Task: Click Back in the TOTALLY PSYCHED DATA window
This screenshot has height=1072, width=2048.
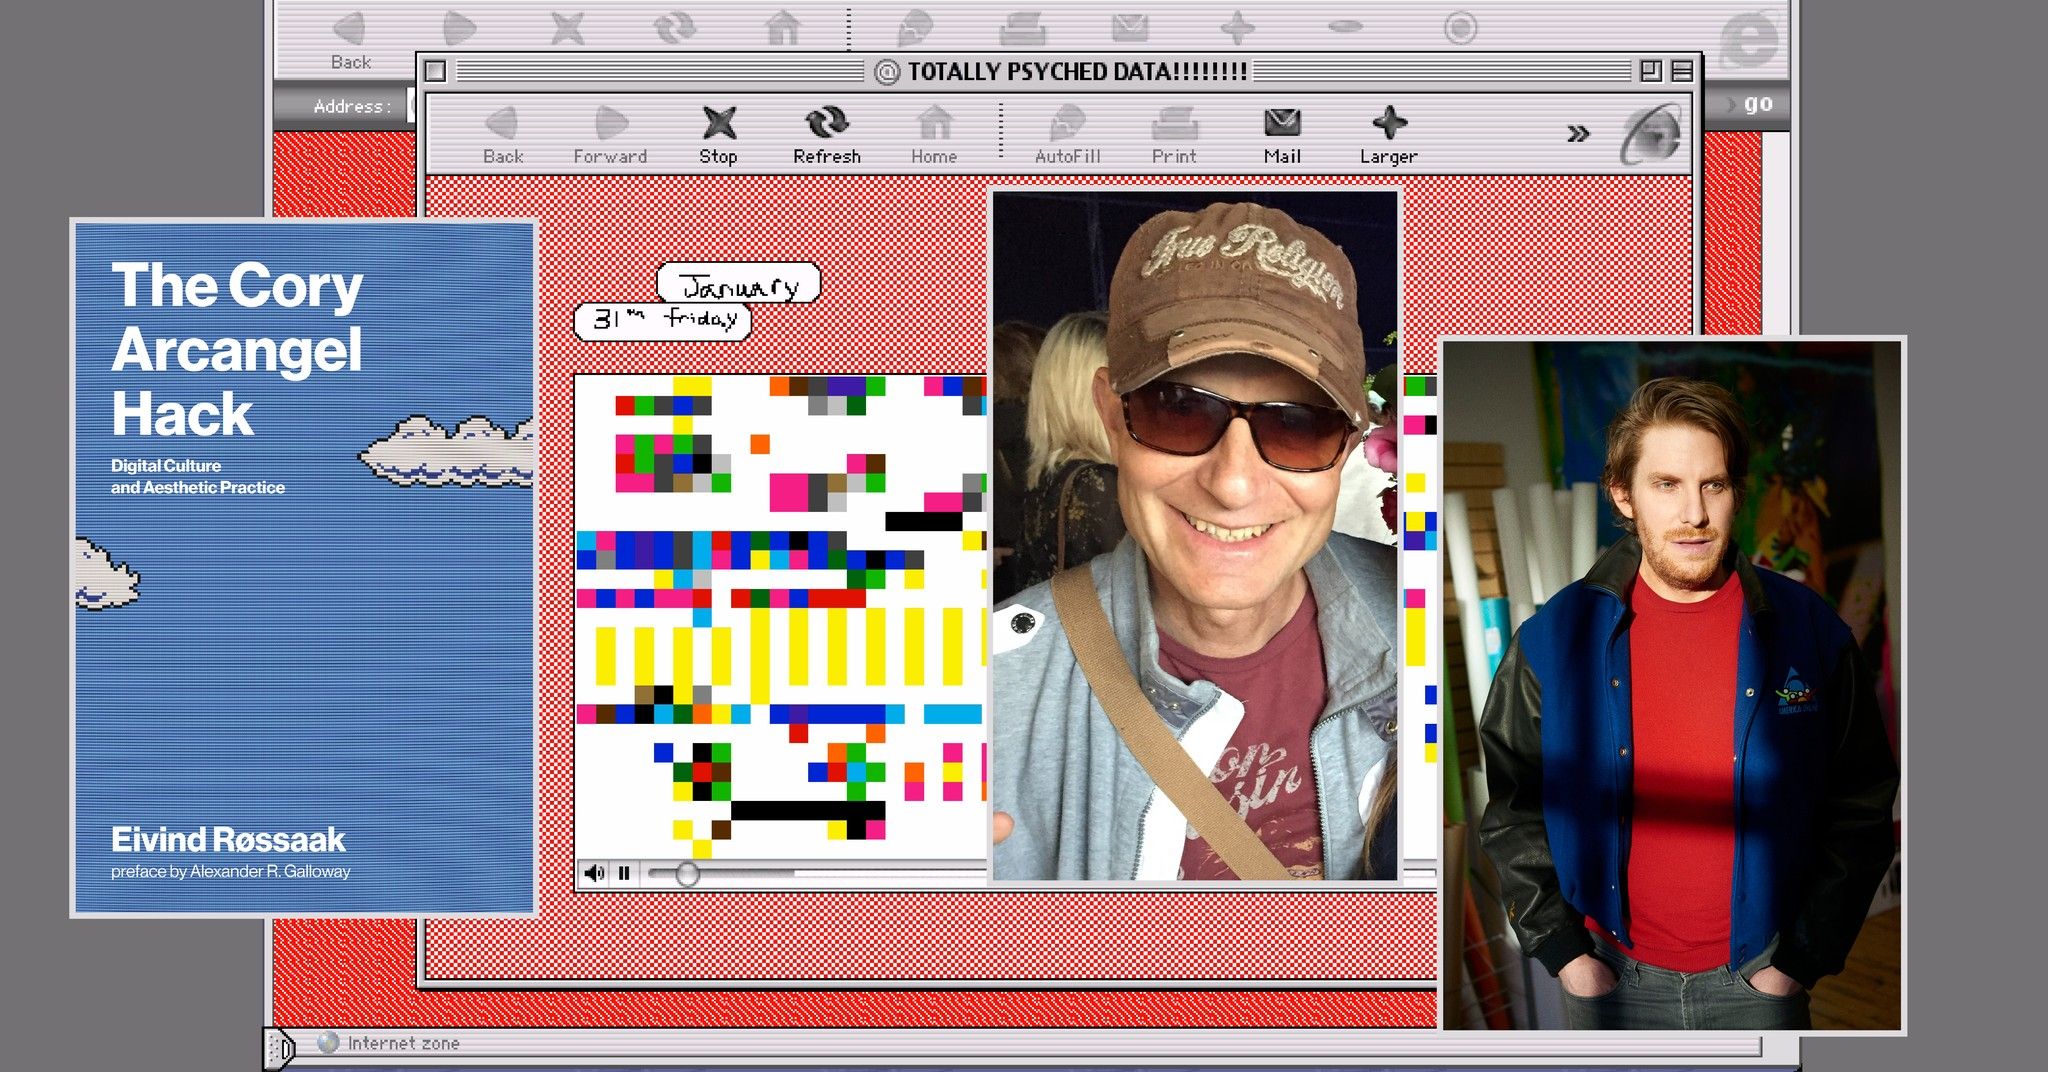Action: coord(502,135)
